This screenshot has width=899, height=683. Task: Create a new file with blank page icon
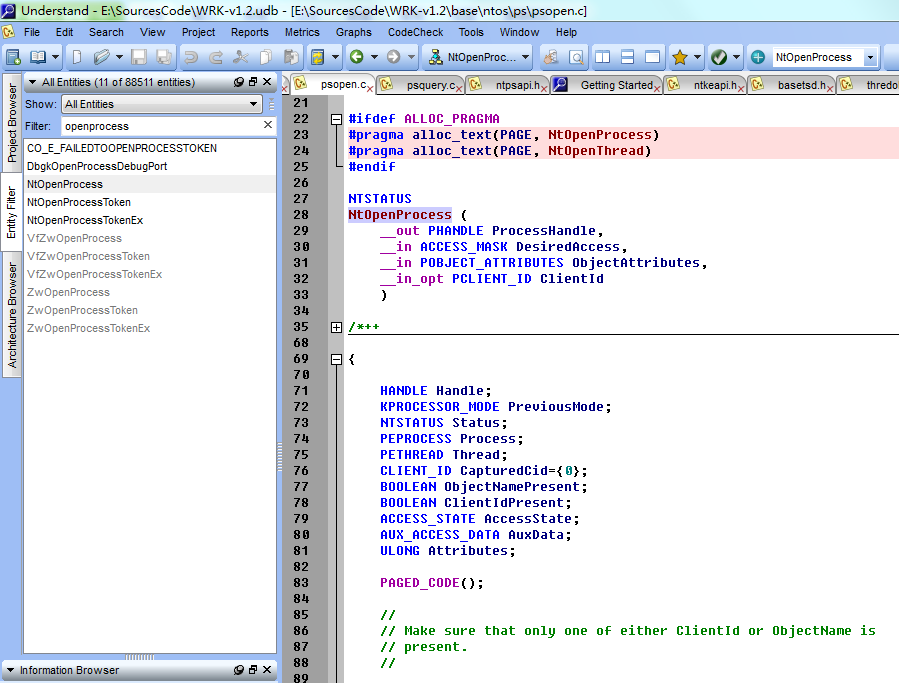tap(77, 57)
